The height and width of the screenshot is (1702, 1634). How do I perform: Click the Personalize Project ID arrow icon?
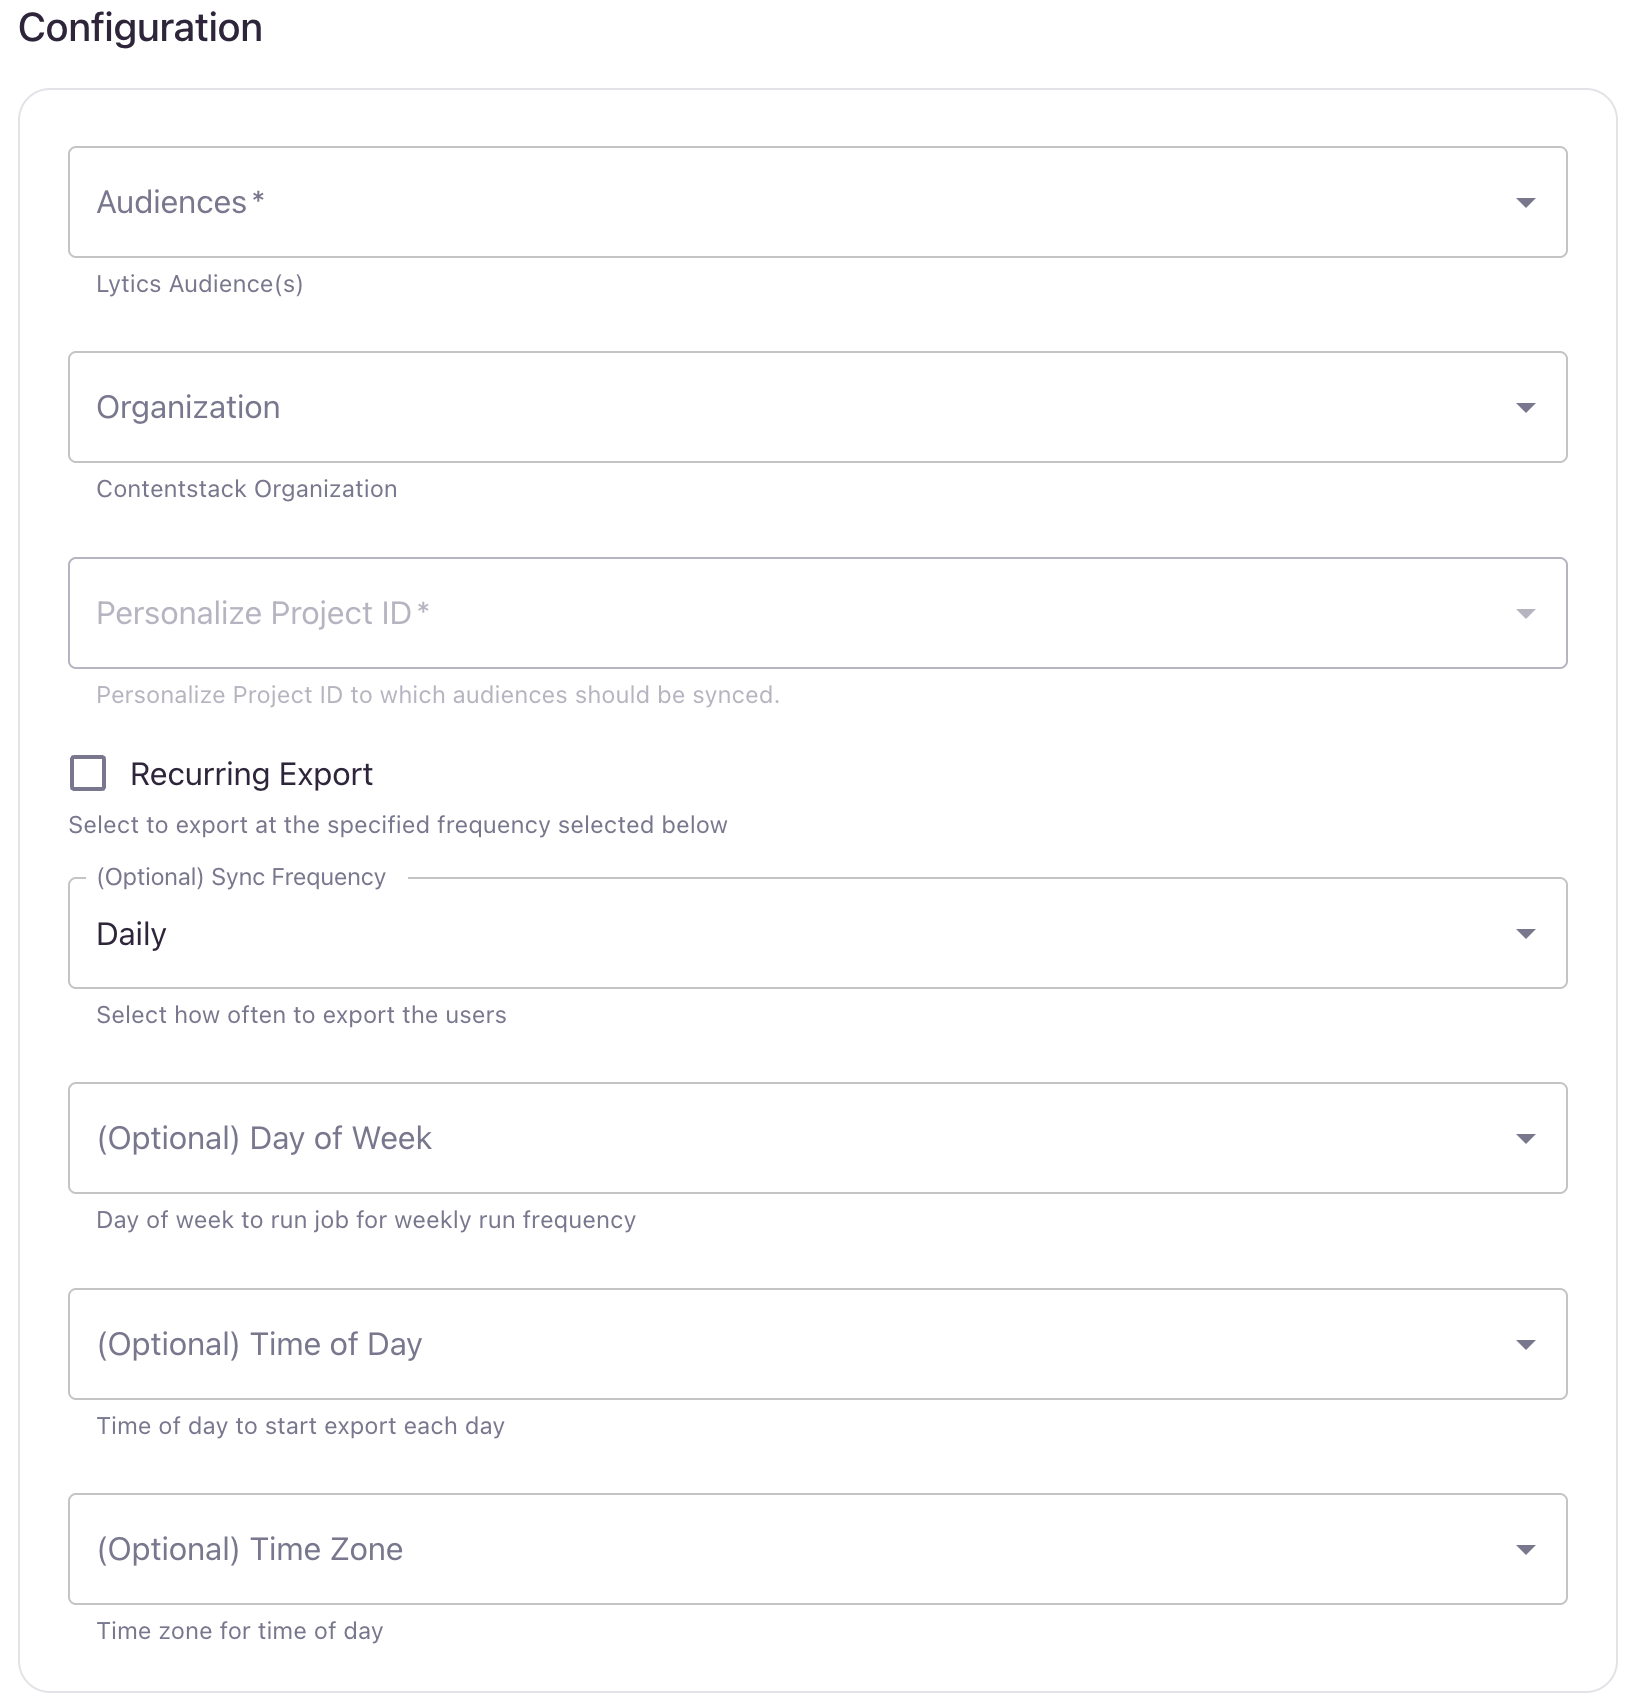coord(1525,614)
